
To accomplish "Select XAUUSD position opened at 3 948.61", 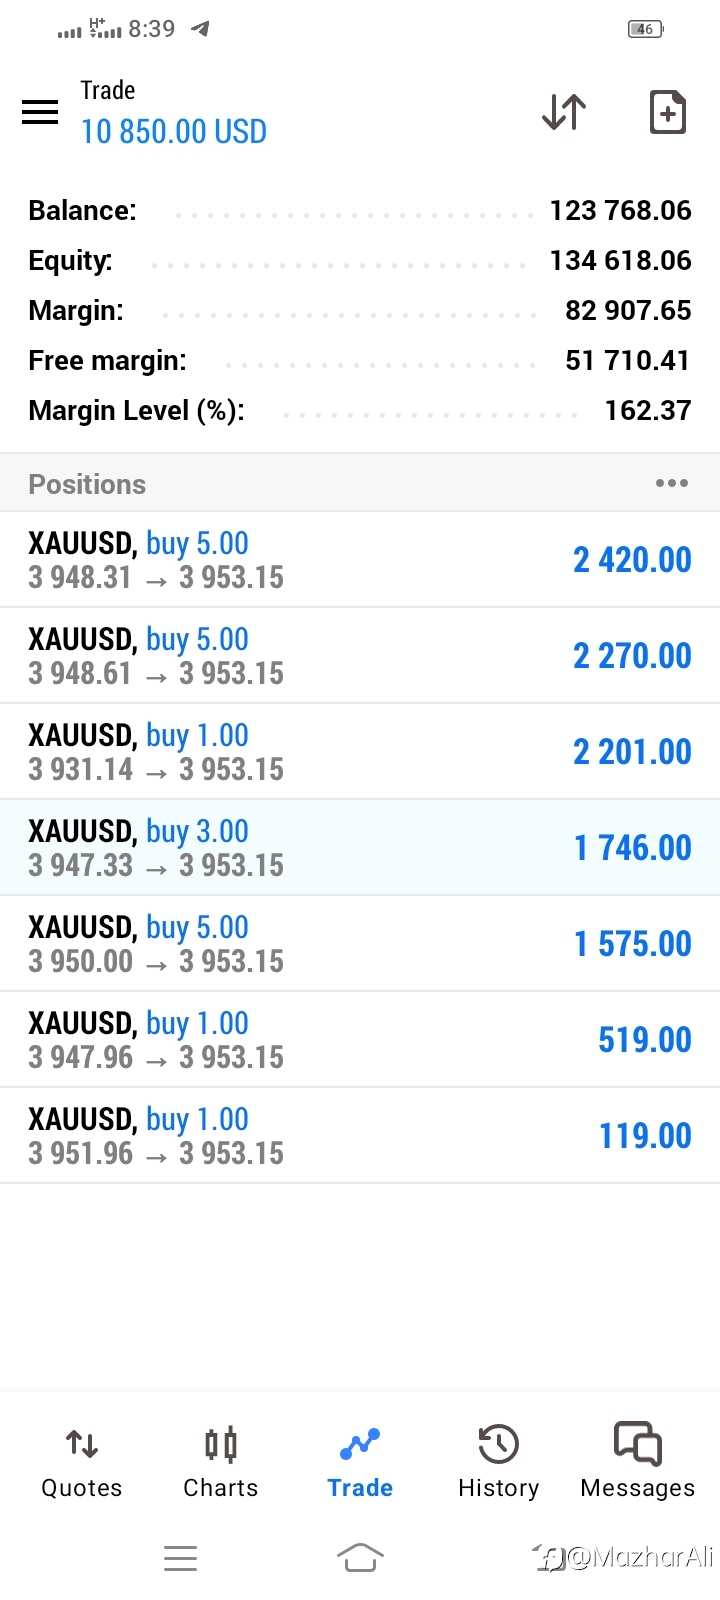I will (x=360, y=656).
